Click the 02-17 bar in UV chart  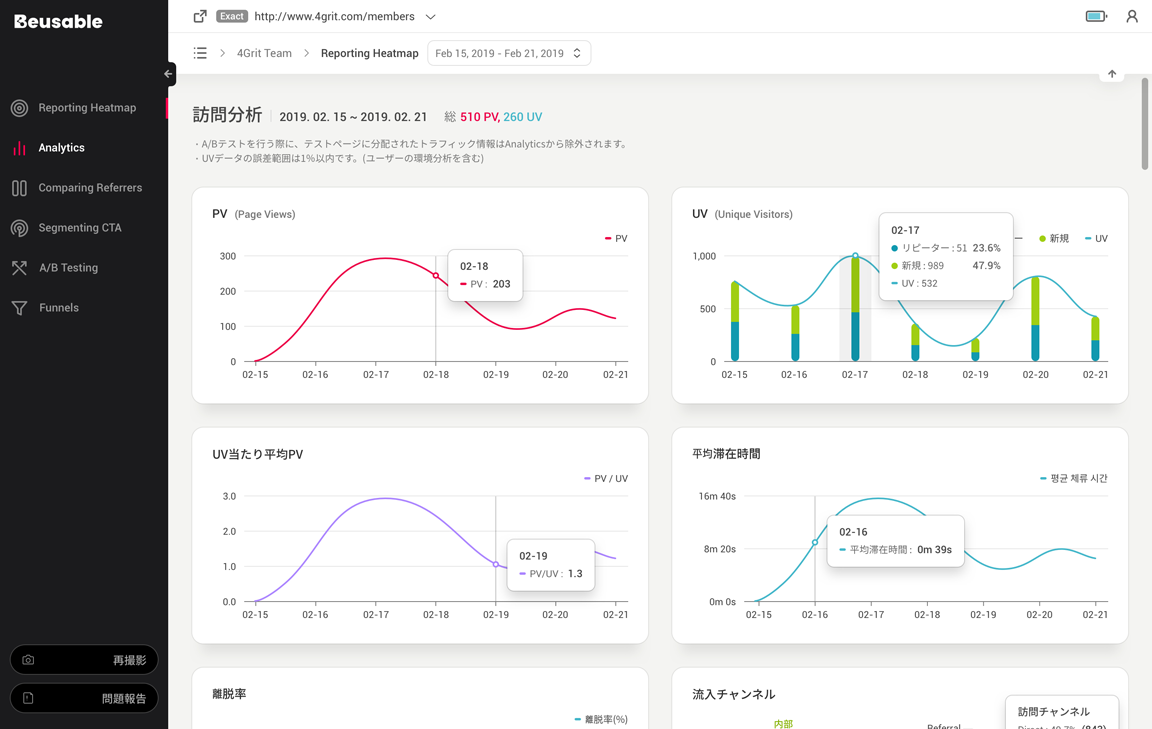(855, 309)
